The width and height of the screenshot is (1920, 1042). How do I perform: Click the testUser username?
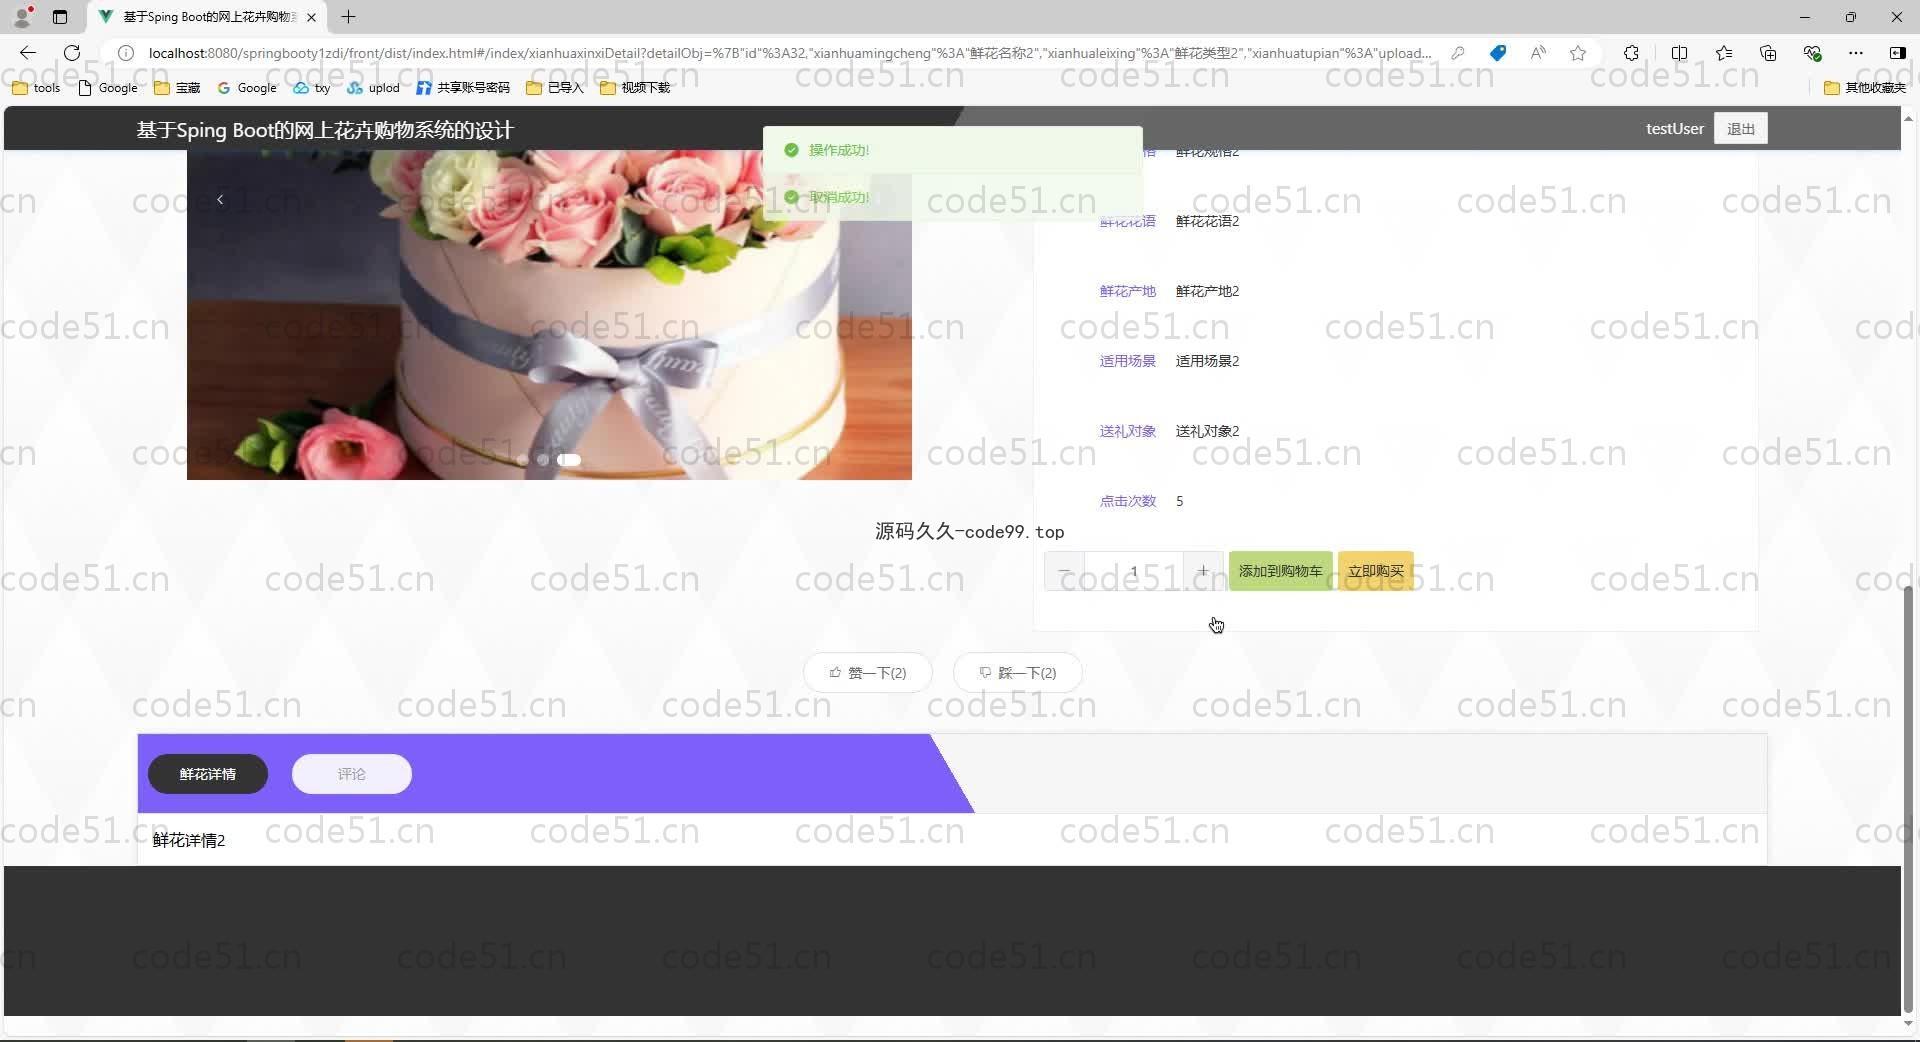click(x=1675, y=129)
